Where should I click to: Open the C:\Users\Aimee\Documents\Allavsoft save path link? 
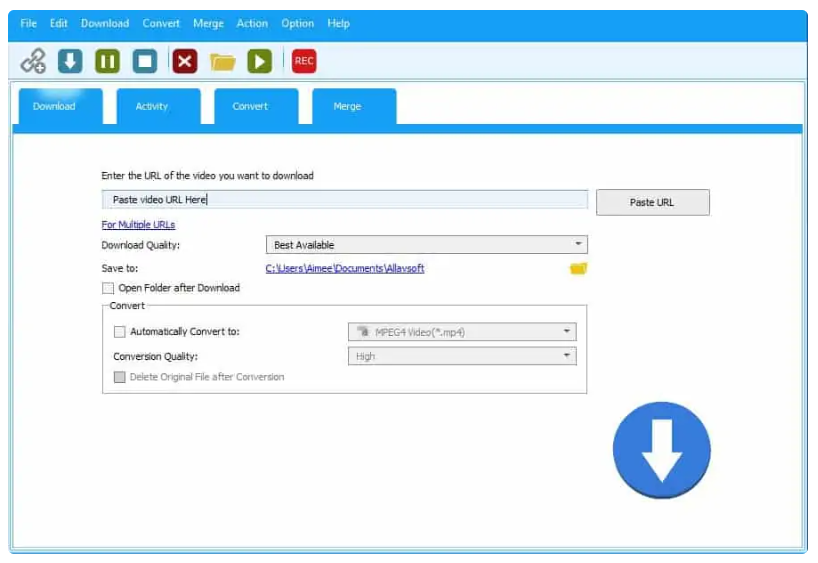(x=344, y=268)
